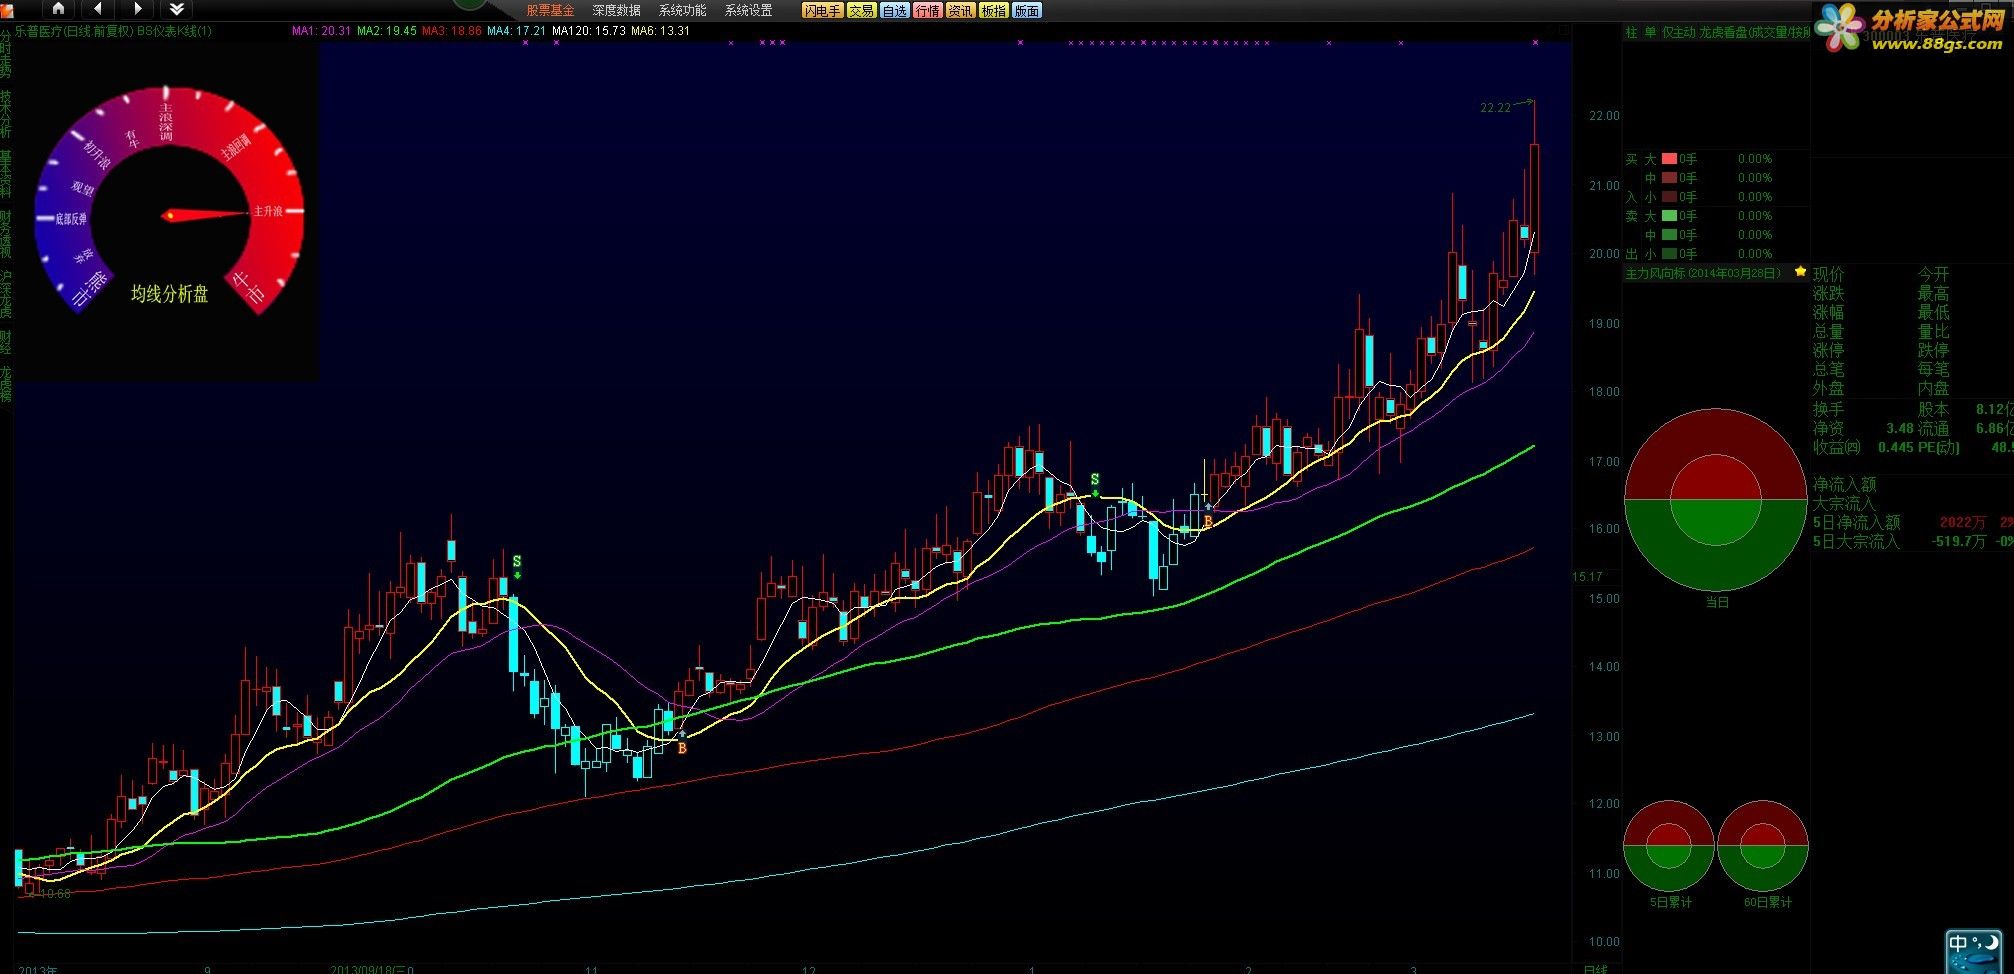Click the 净流入额 label
The width and height of the screenshot is (2014, 974).
[1845, 485]
